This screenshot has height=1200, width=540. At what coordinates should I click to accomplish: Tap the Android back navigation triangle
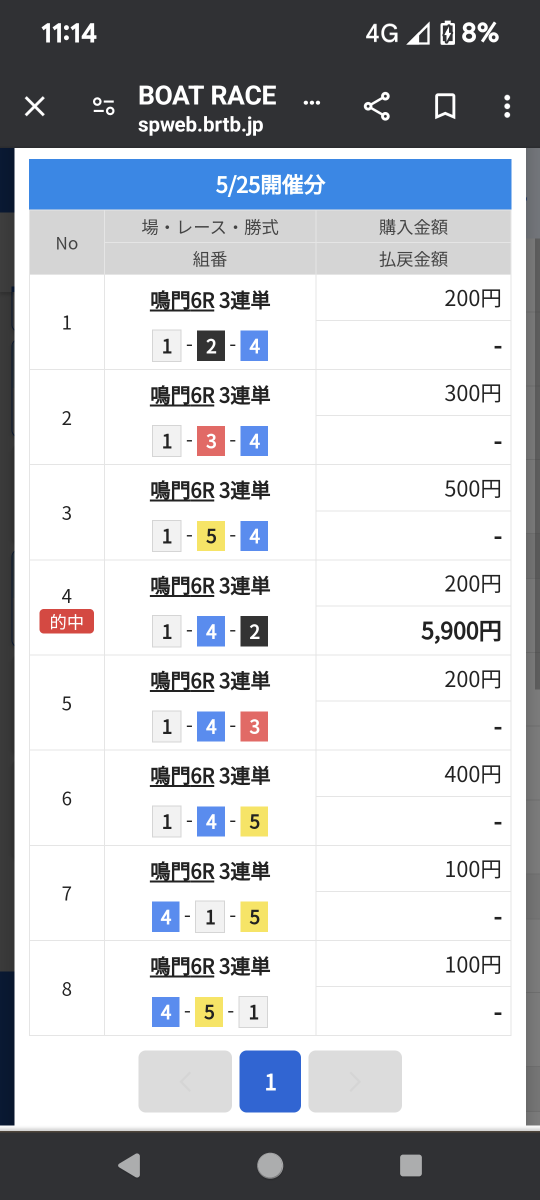click(129, 1165)
